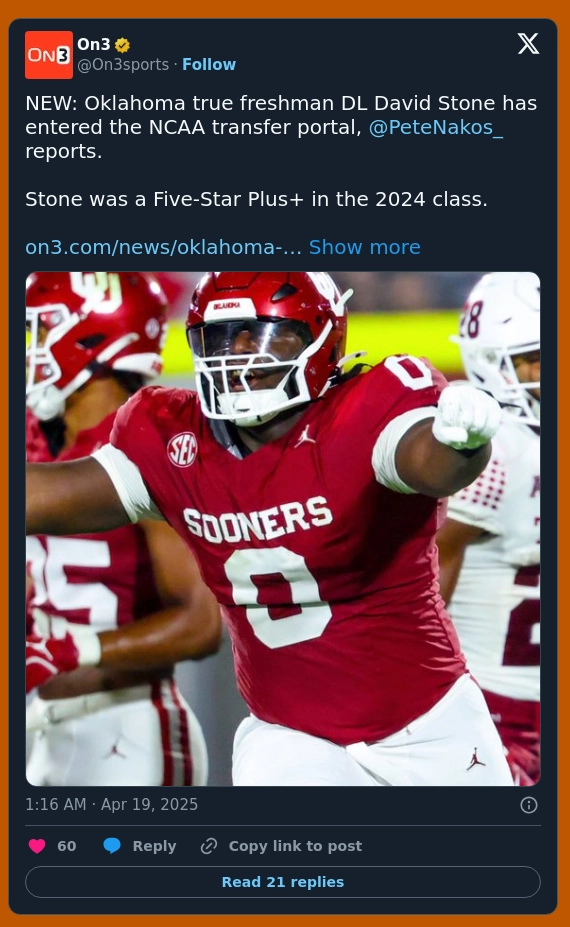Open the @PeteNakos_ mention
The width and height of the screenshot is (570, 927).
tap(436, 127)
